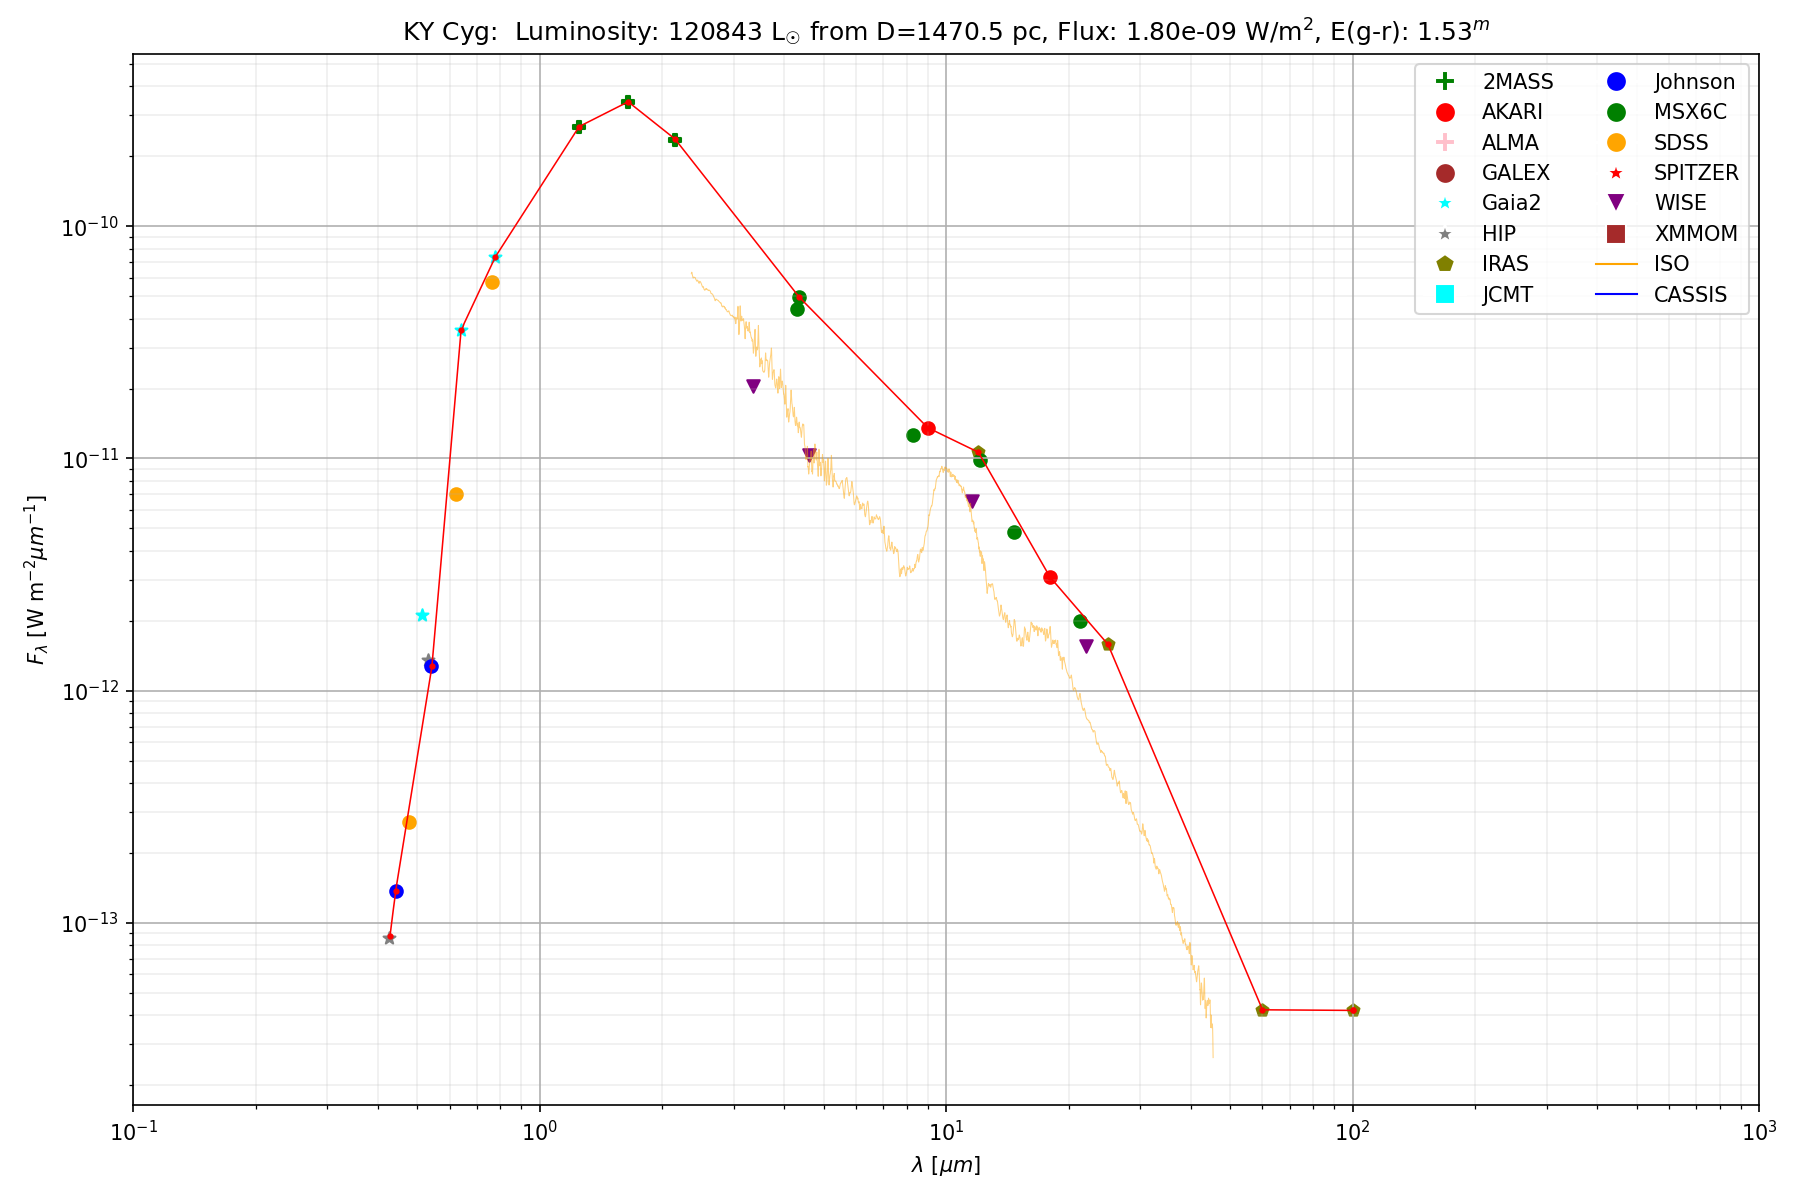This screenshot has height=1200, width=1800.
Task: Click the JCMT cyan square legend marker
Action: point(1445,294)
